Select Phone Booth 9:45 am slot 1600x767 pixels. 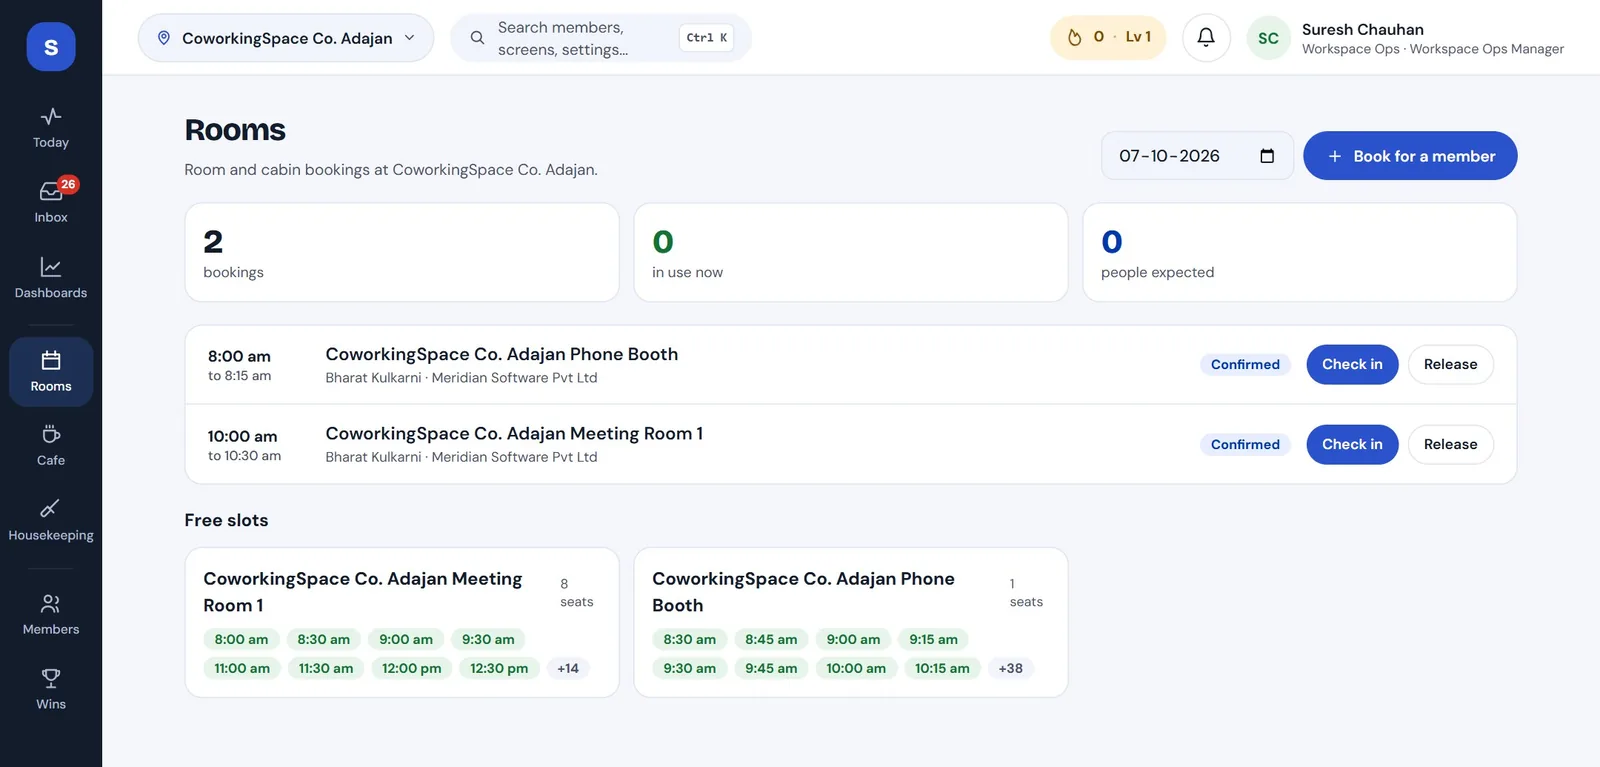pos(771,669)
